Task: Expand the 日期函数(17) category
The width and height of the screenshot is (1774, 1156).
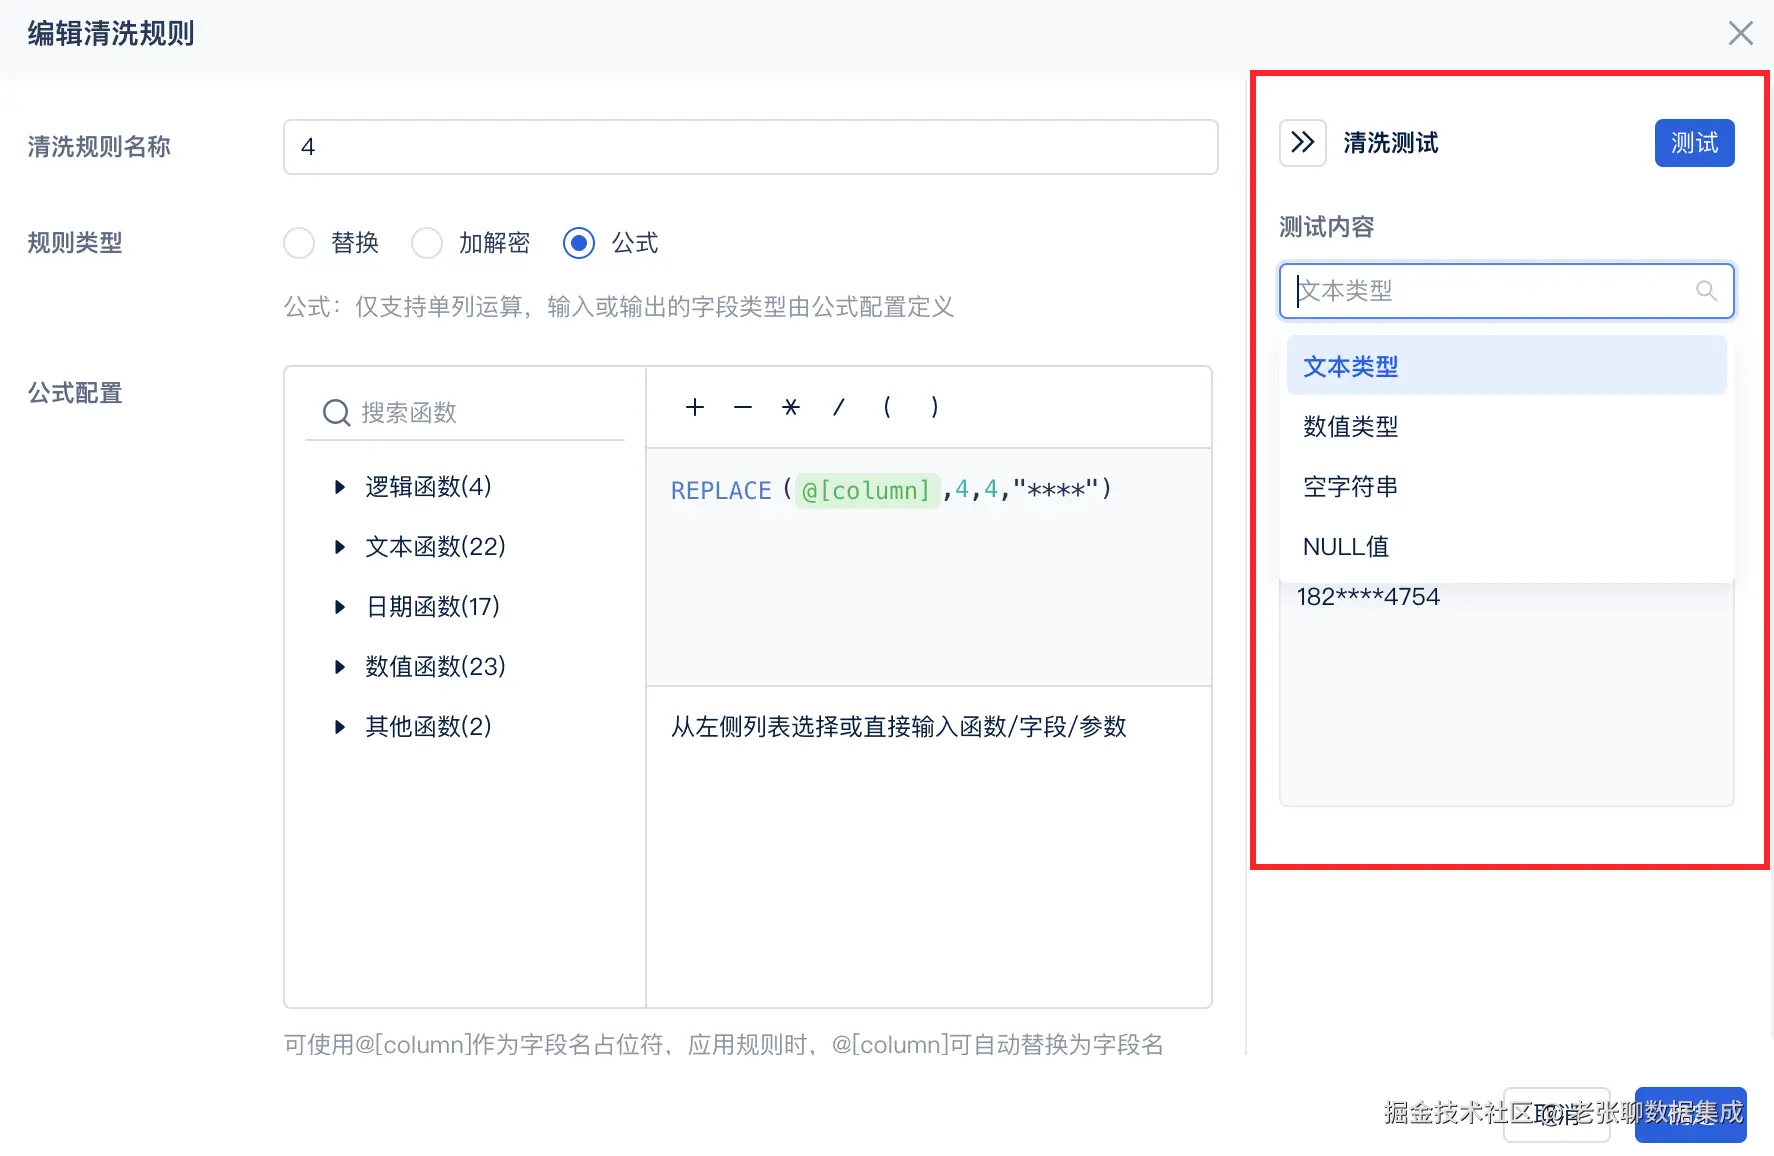Action: coord(340,607)
